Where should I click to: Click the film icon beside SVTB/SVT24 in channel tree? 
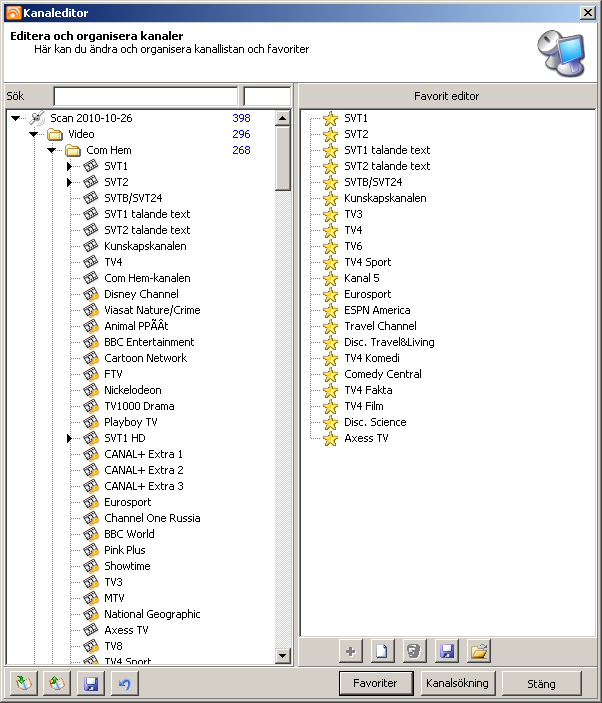91,198
